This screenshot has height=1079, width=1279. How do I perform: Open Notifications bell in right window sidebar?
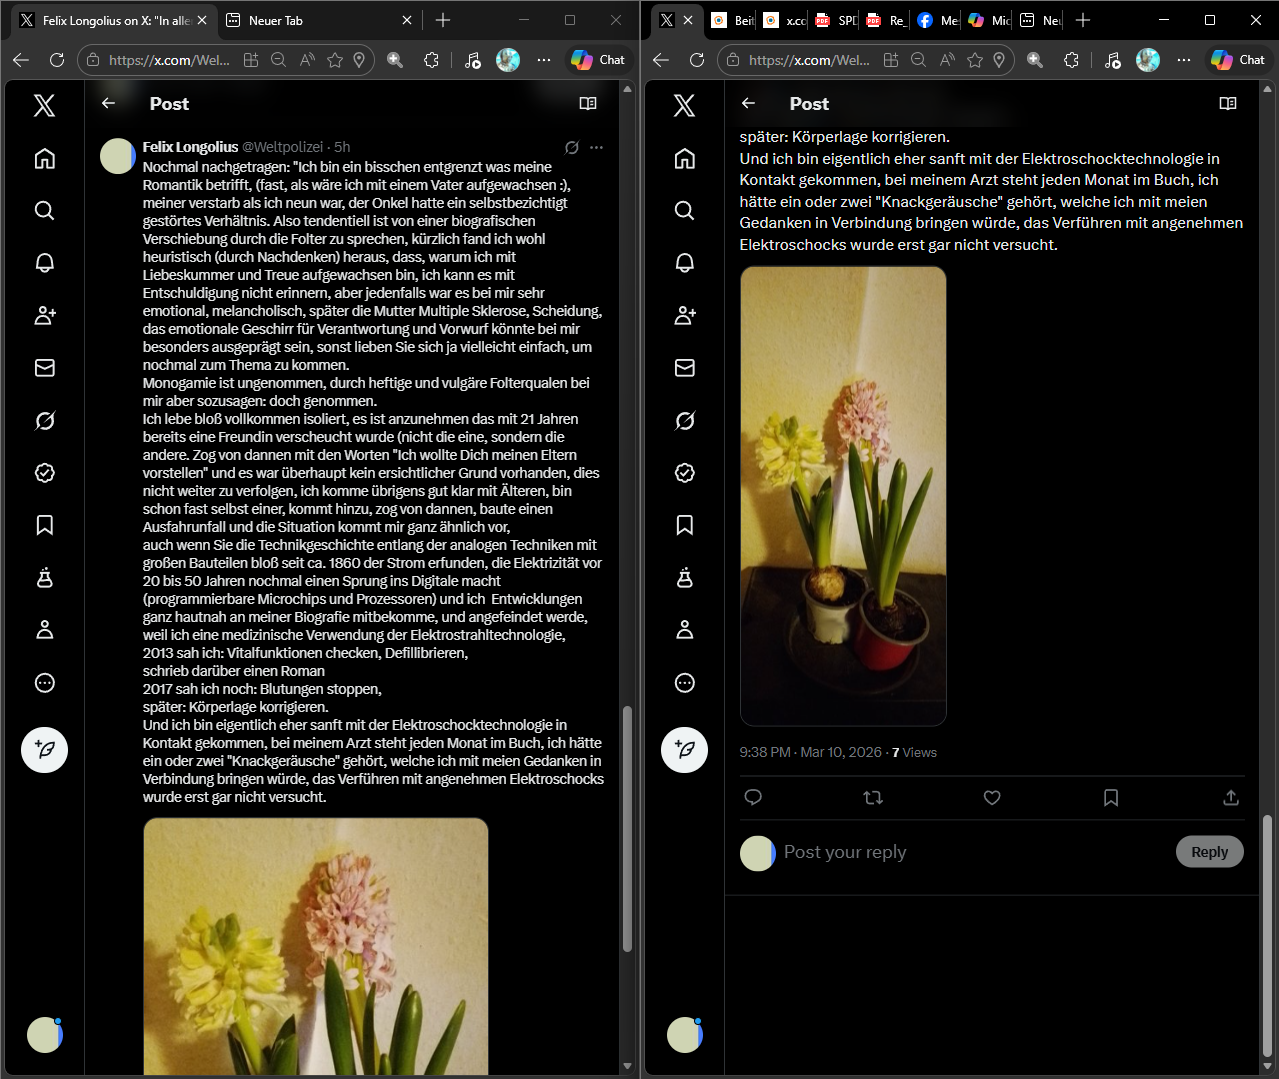point(685,263)
